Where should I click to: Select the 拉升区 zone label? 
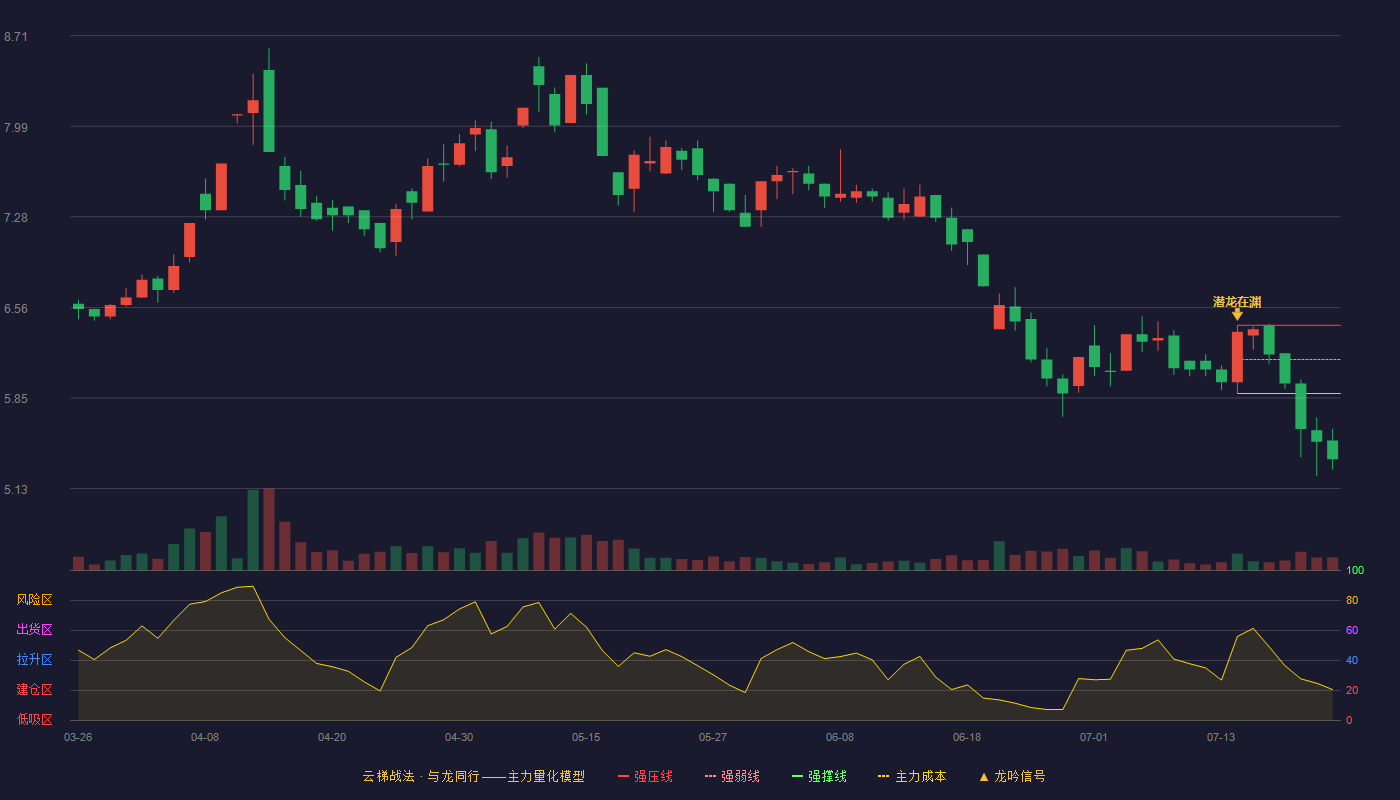(x=34, y=660)
